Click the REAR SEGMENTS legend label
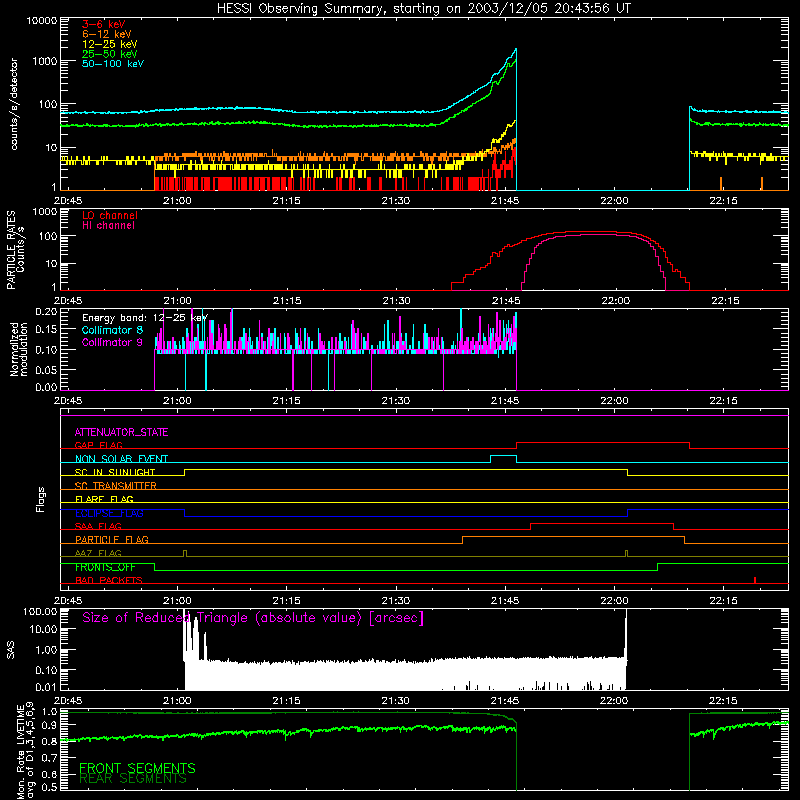The height and width of the screenshot is (800, 800). pyautogui.click(x=133, y=779)
